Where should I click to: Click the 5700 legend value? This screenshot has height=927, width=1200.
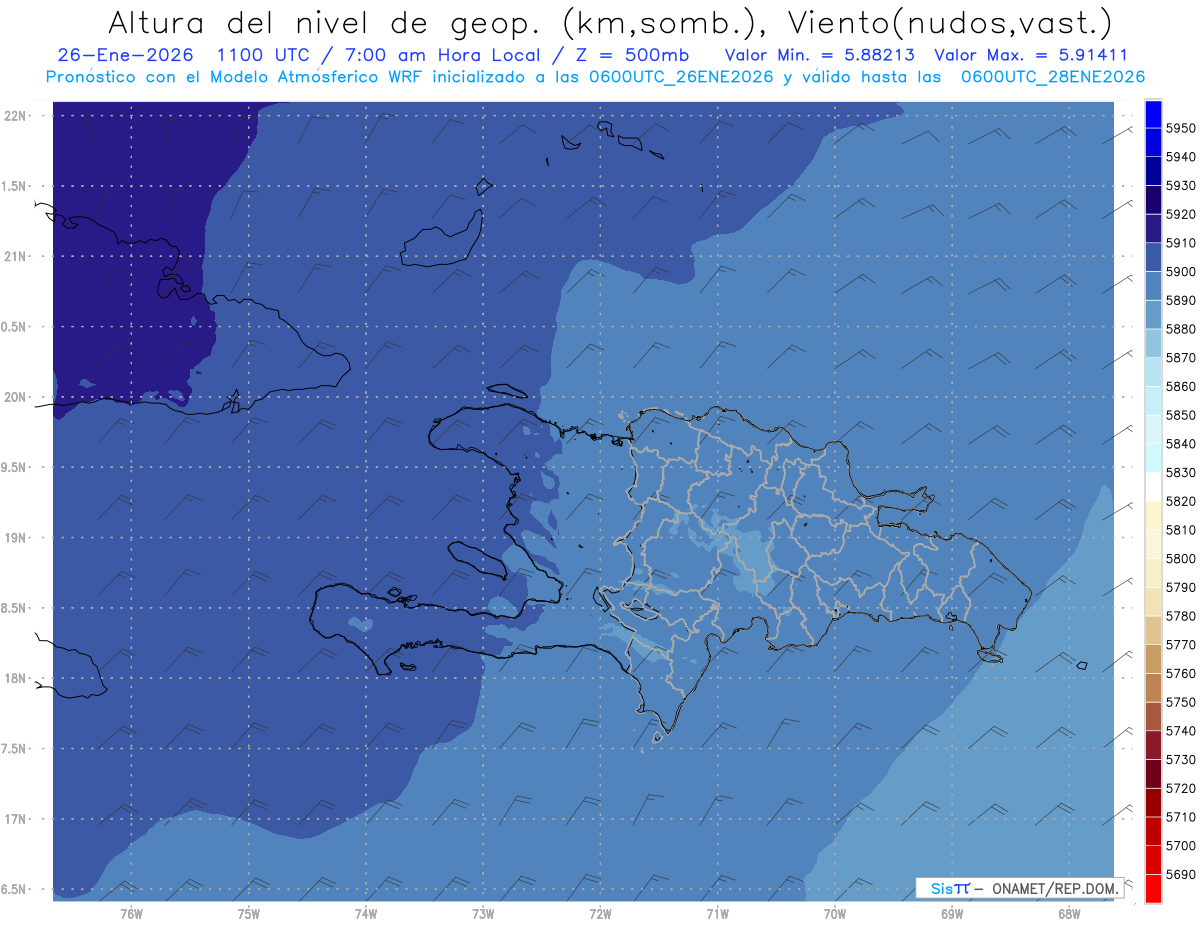pos(1180,847)
